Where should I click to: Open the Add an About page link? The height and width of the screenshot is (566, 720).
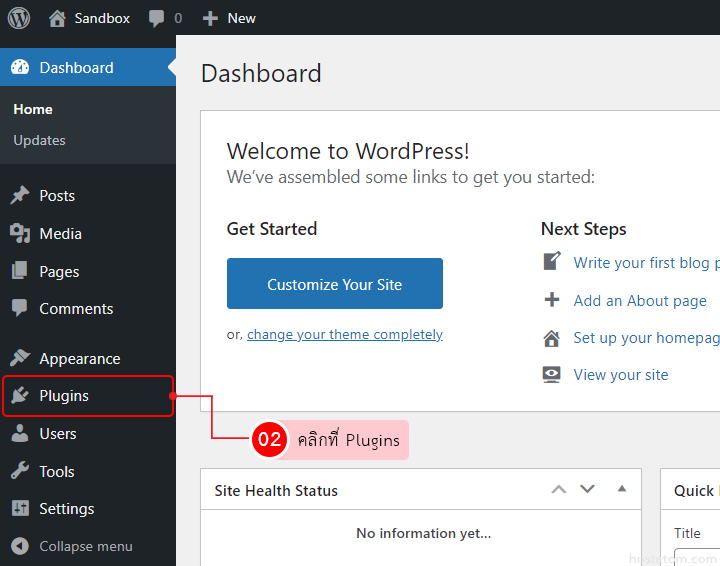(640, 300)
